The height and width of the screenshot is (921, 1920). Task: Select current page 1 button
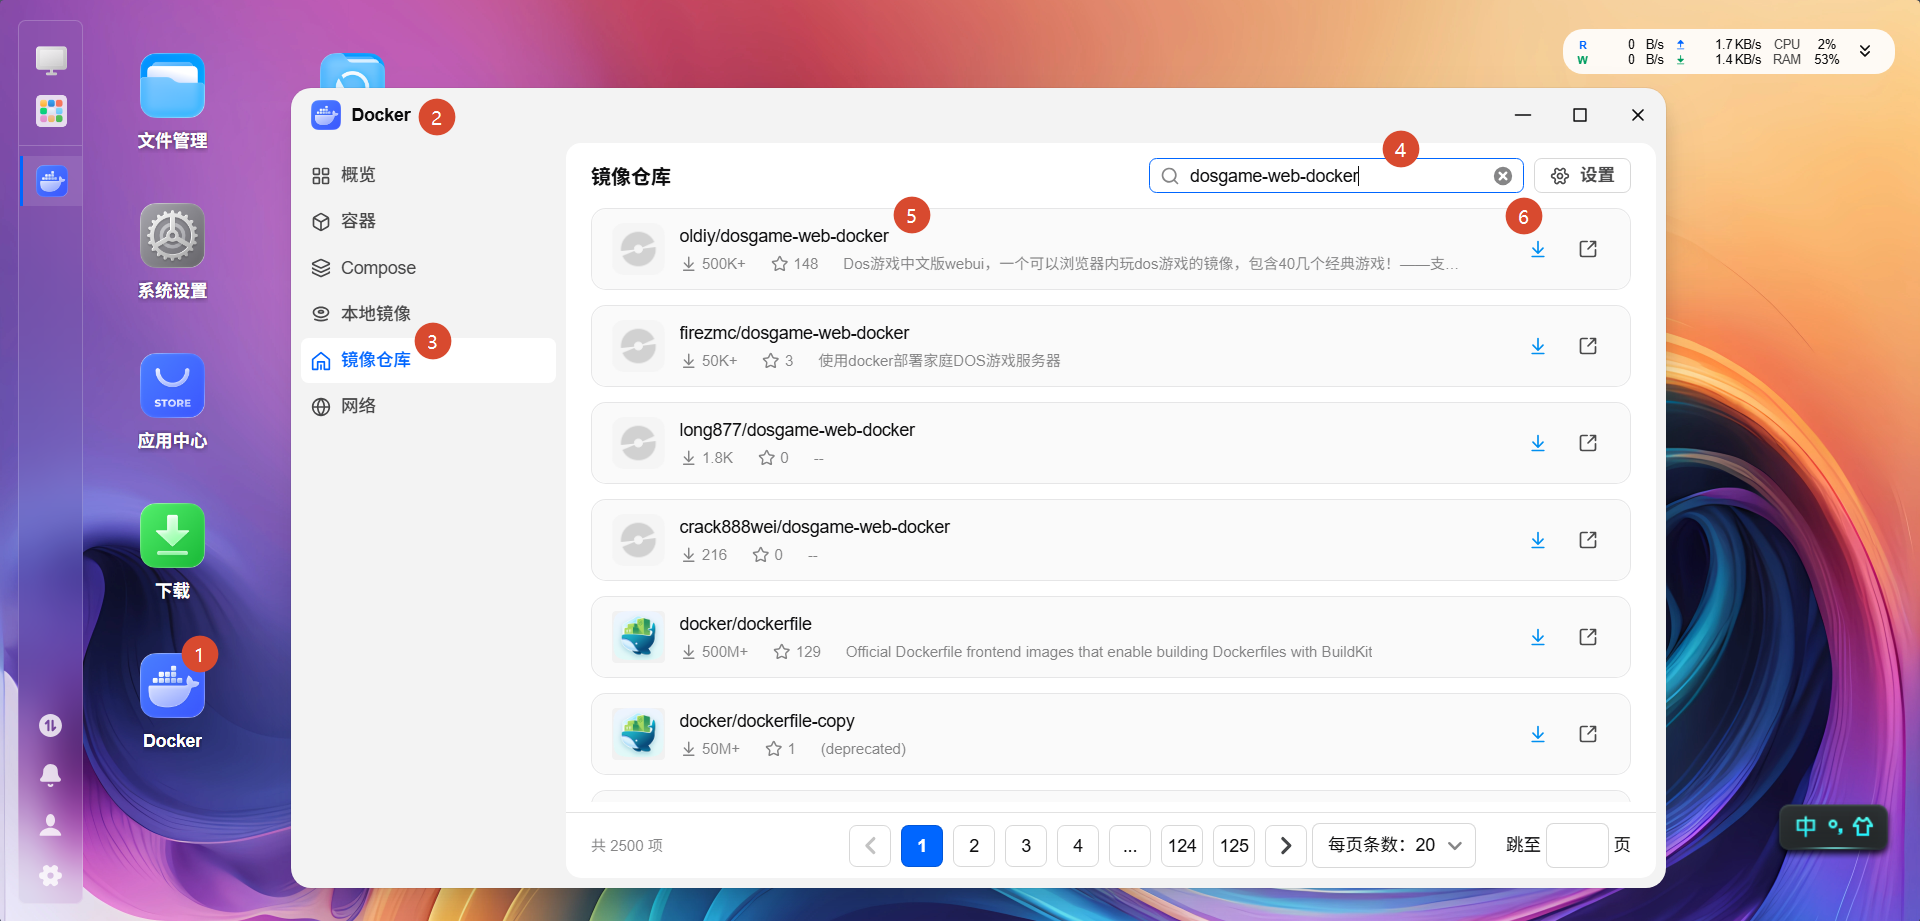(x=922, y=846)
